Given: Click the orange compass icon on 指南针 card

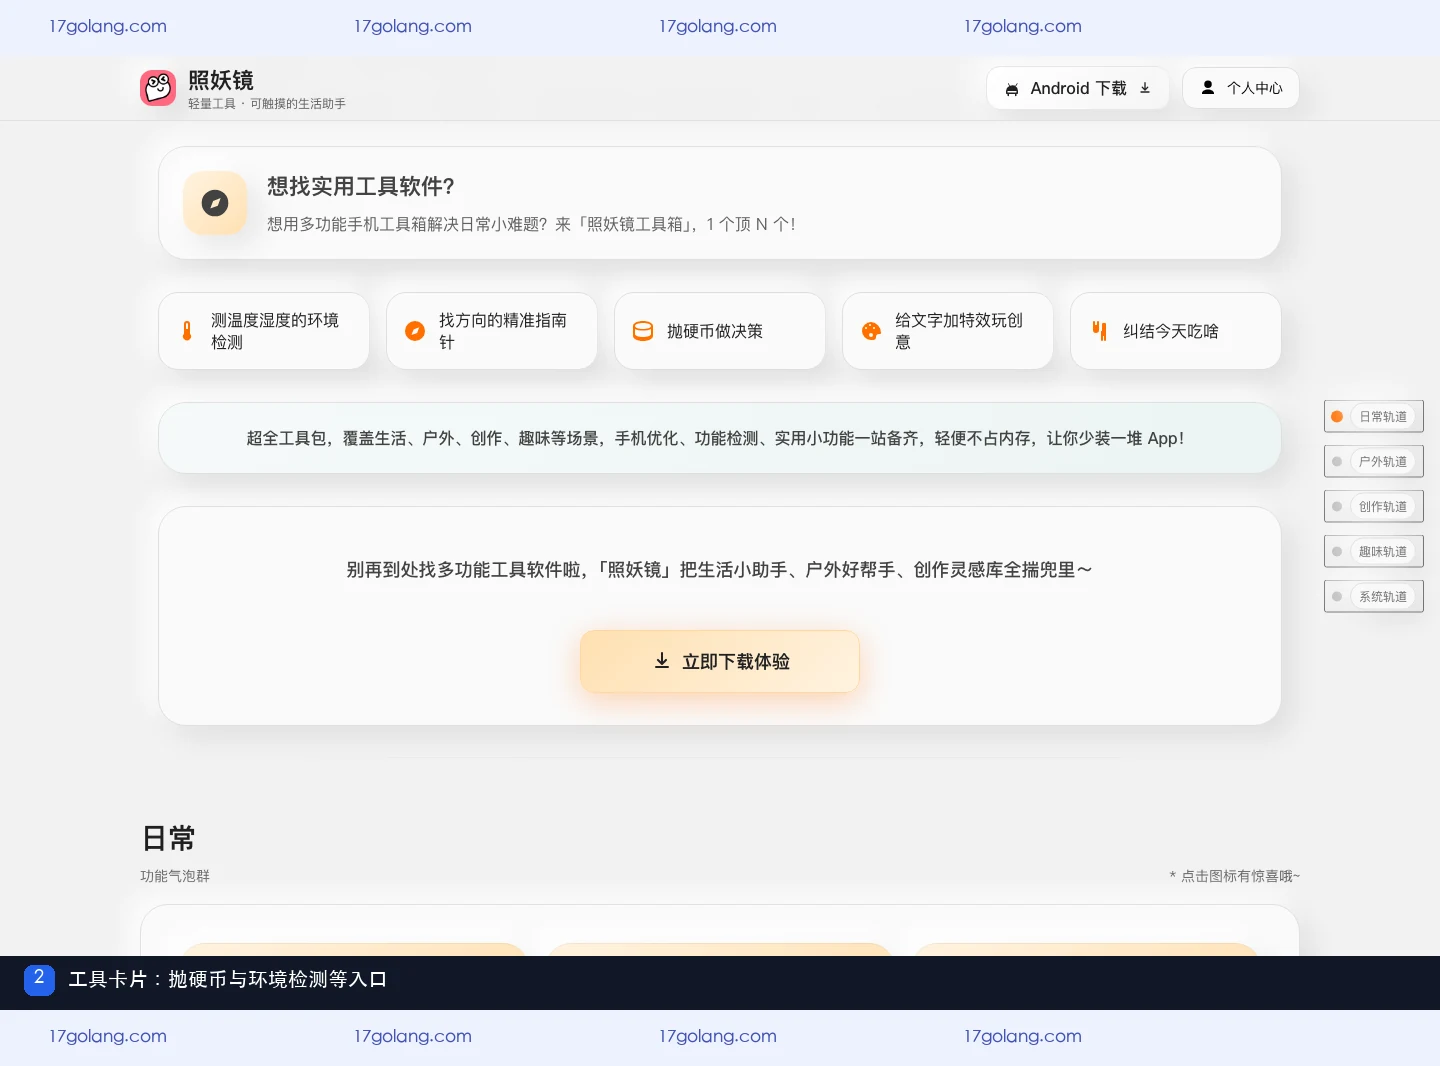Looking at the screenshot, I should [x=415, y=331].
